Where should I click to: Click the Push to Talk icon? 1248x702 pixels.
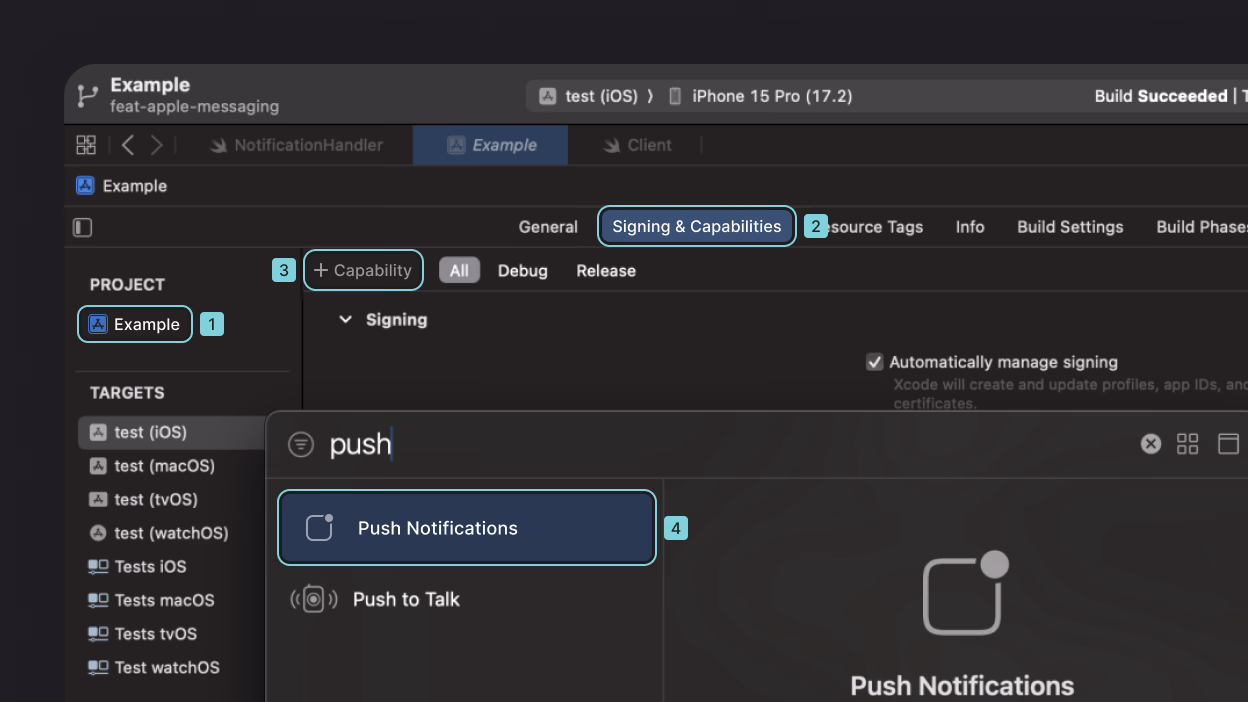click(x=313, y=599)
